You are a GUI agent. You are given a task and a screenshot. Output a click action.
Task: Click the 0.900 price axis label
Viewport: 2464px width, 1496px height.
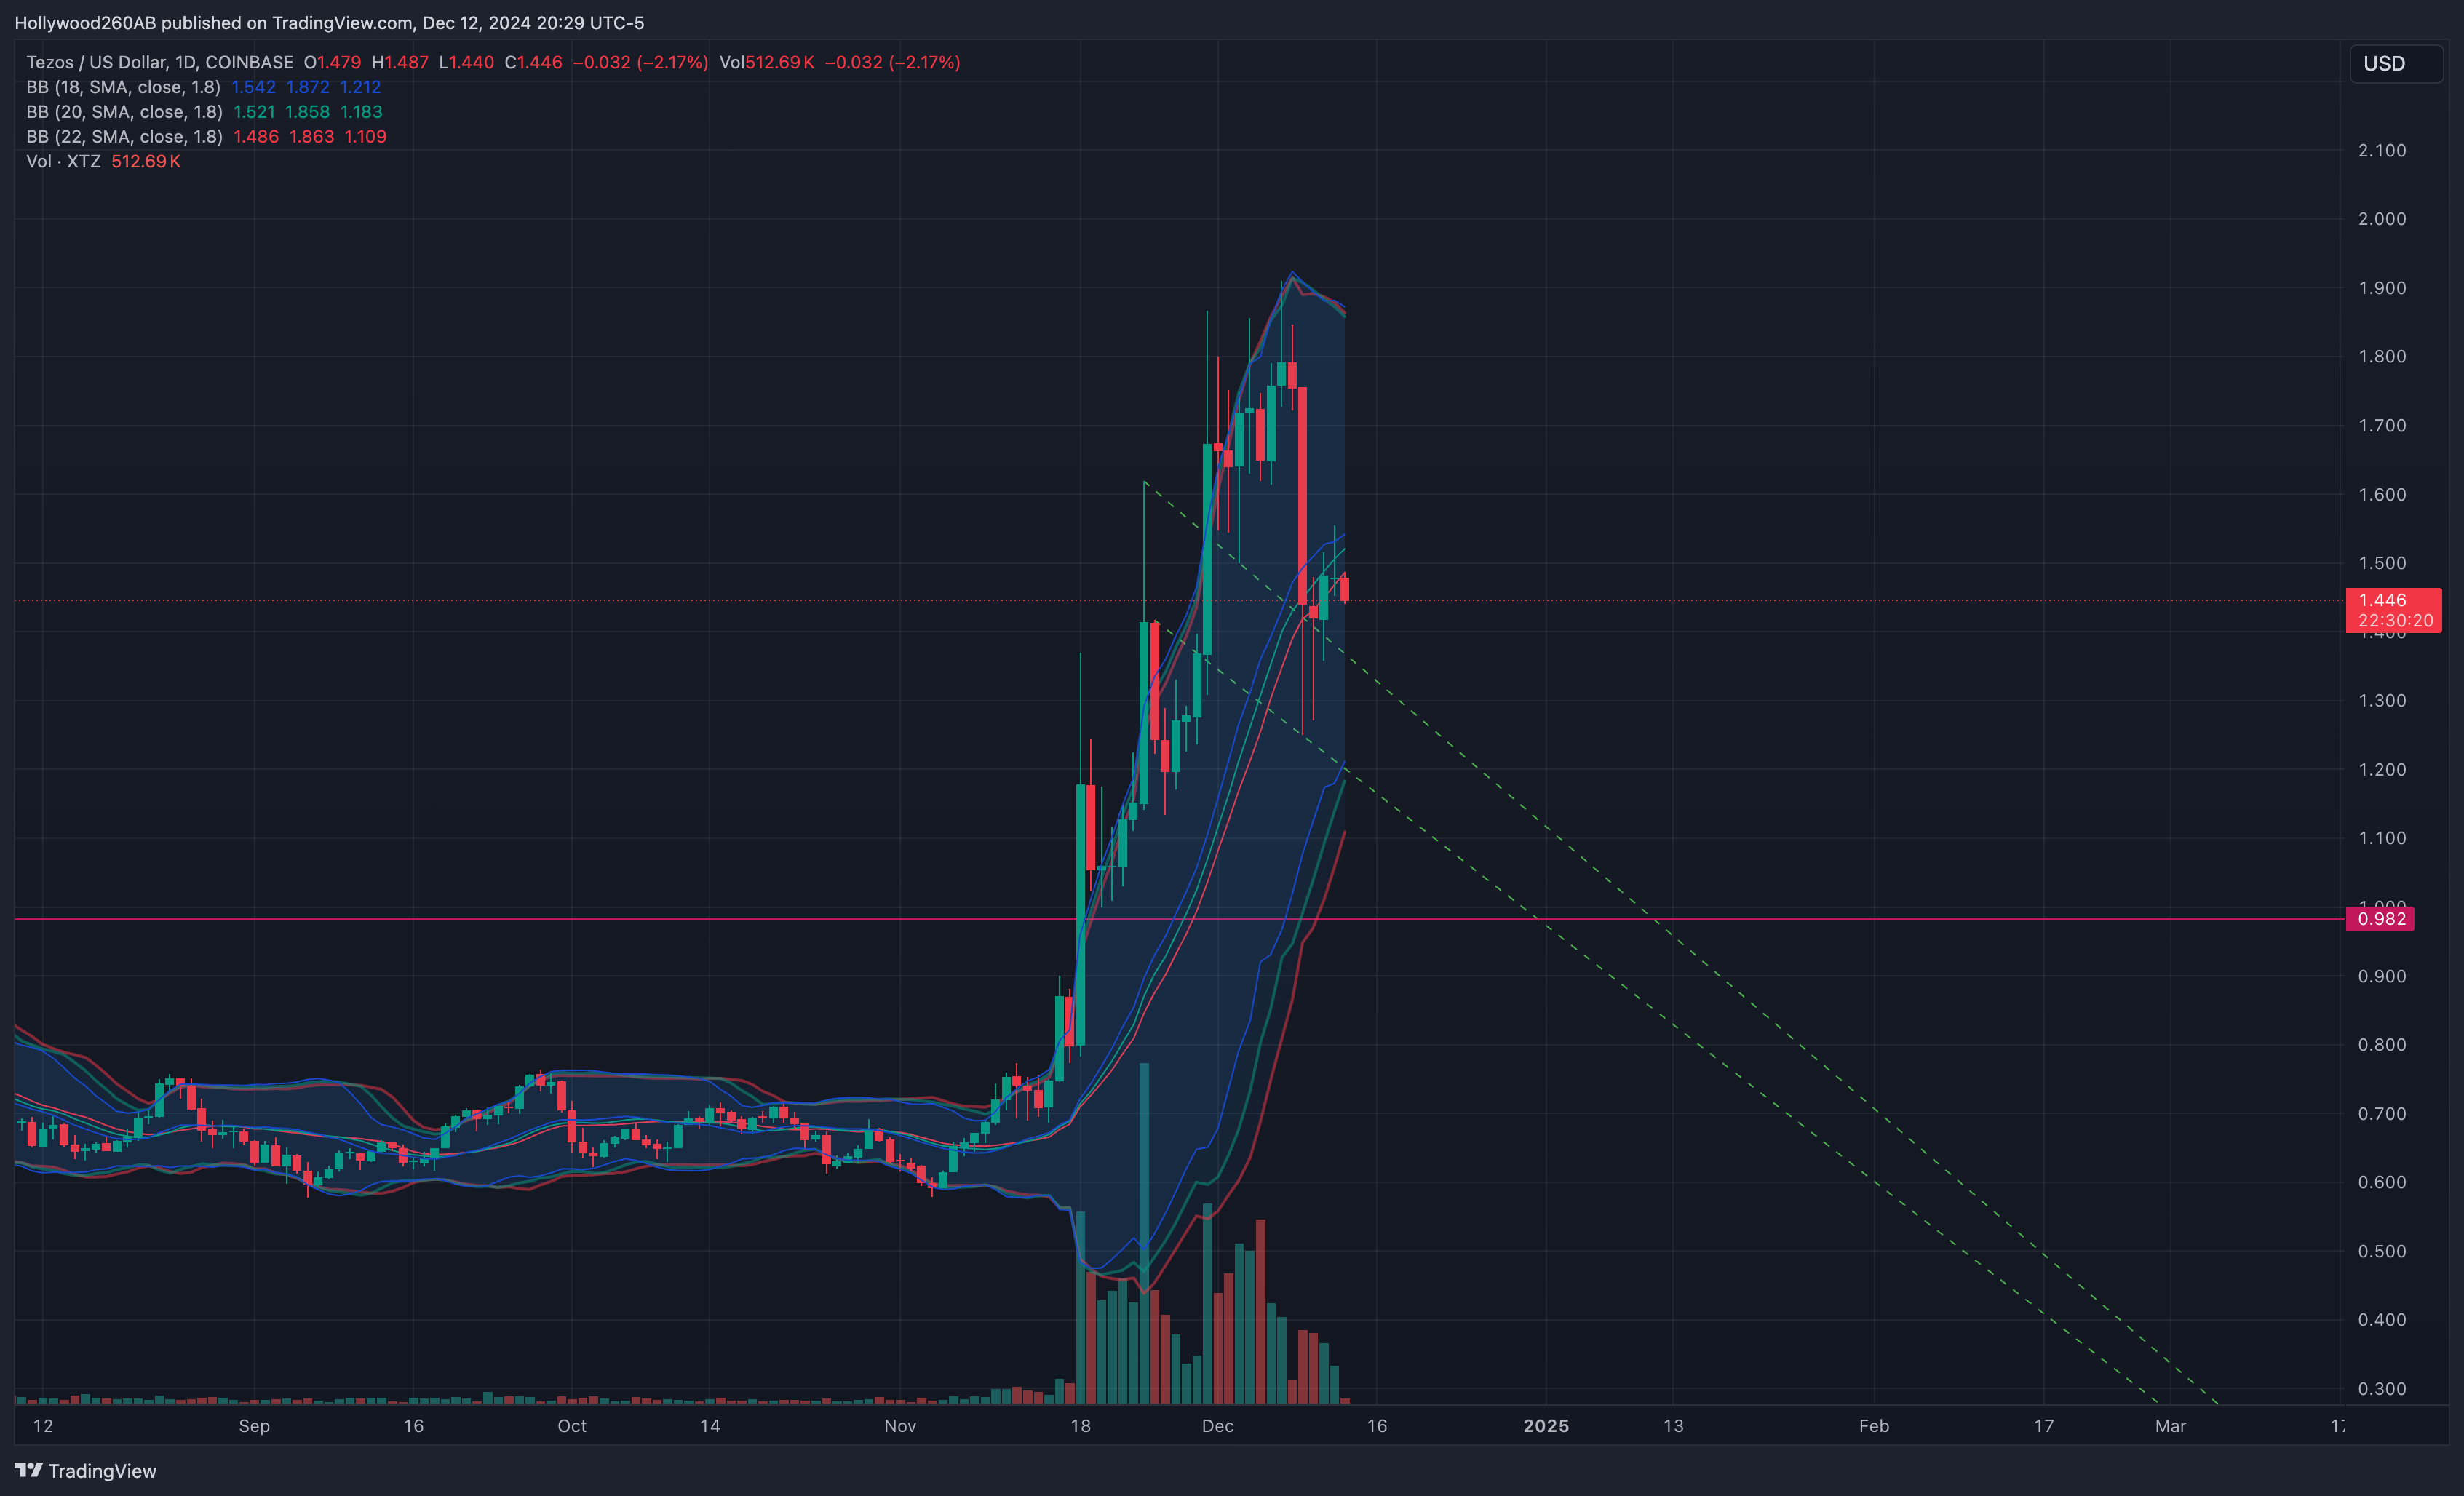tap(2382, 976)
